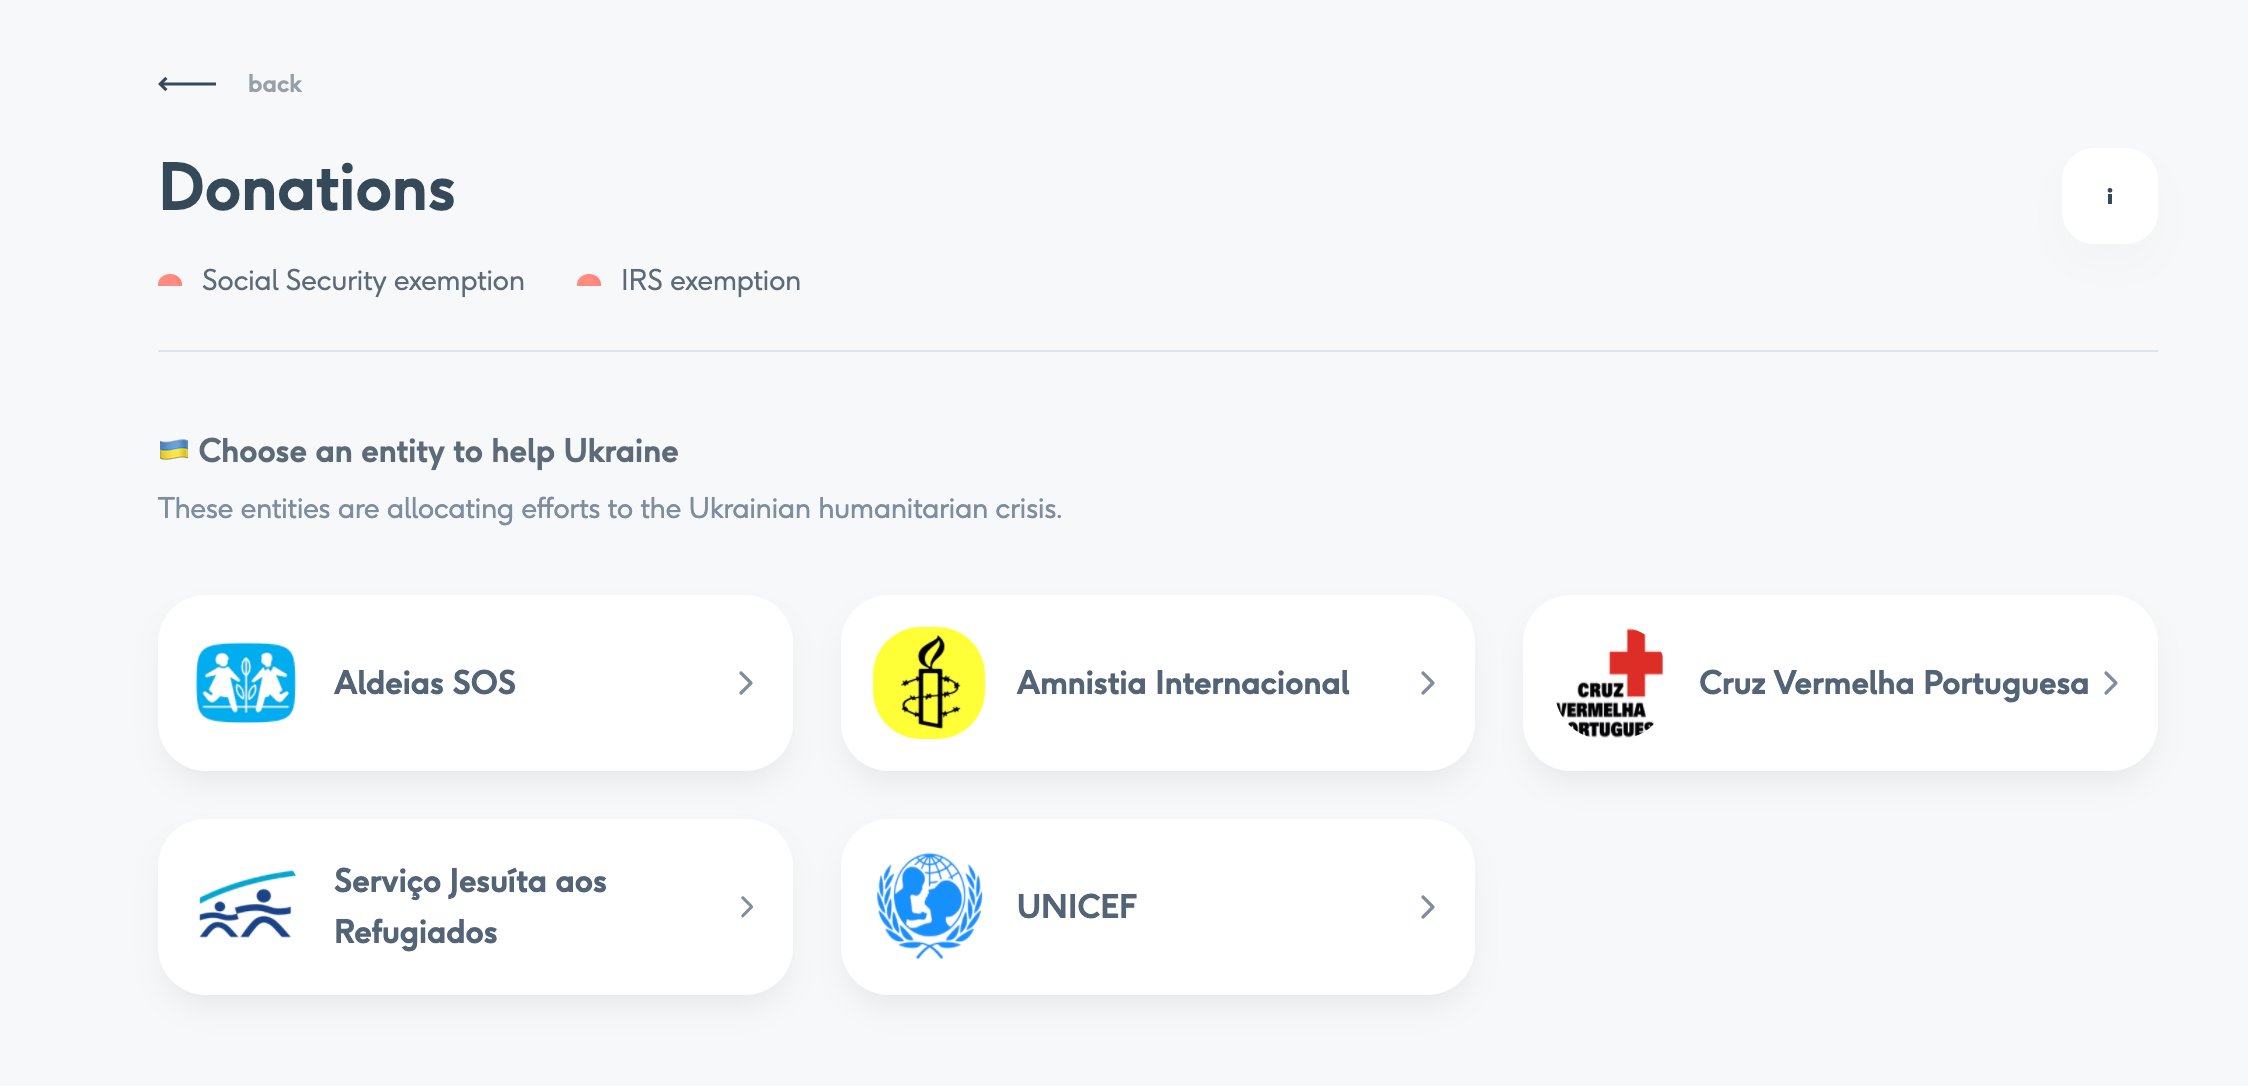The height and width of the screenshot is (1086, 2248).
Task: Click the Social Security exemption label
Action: pos(363,281)
